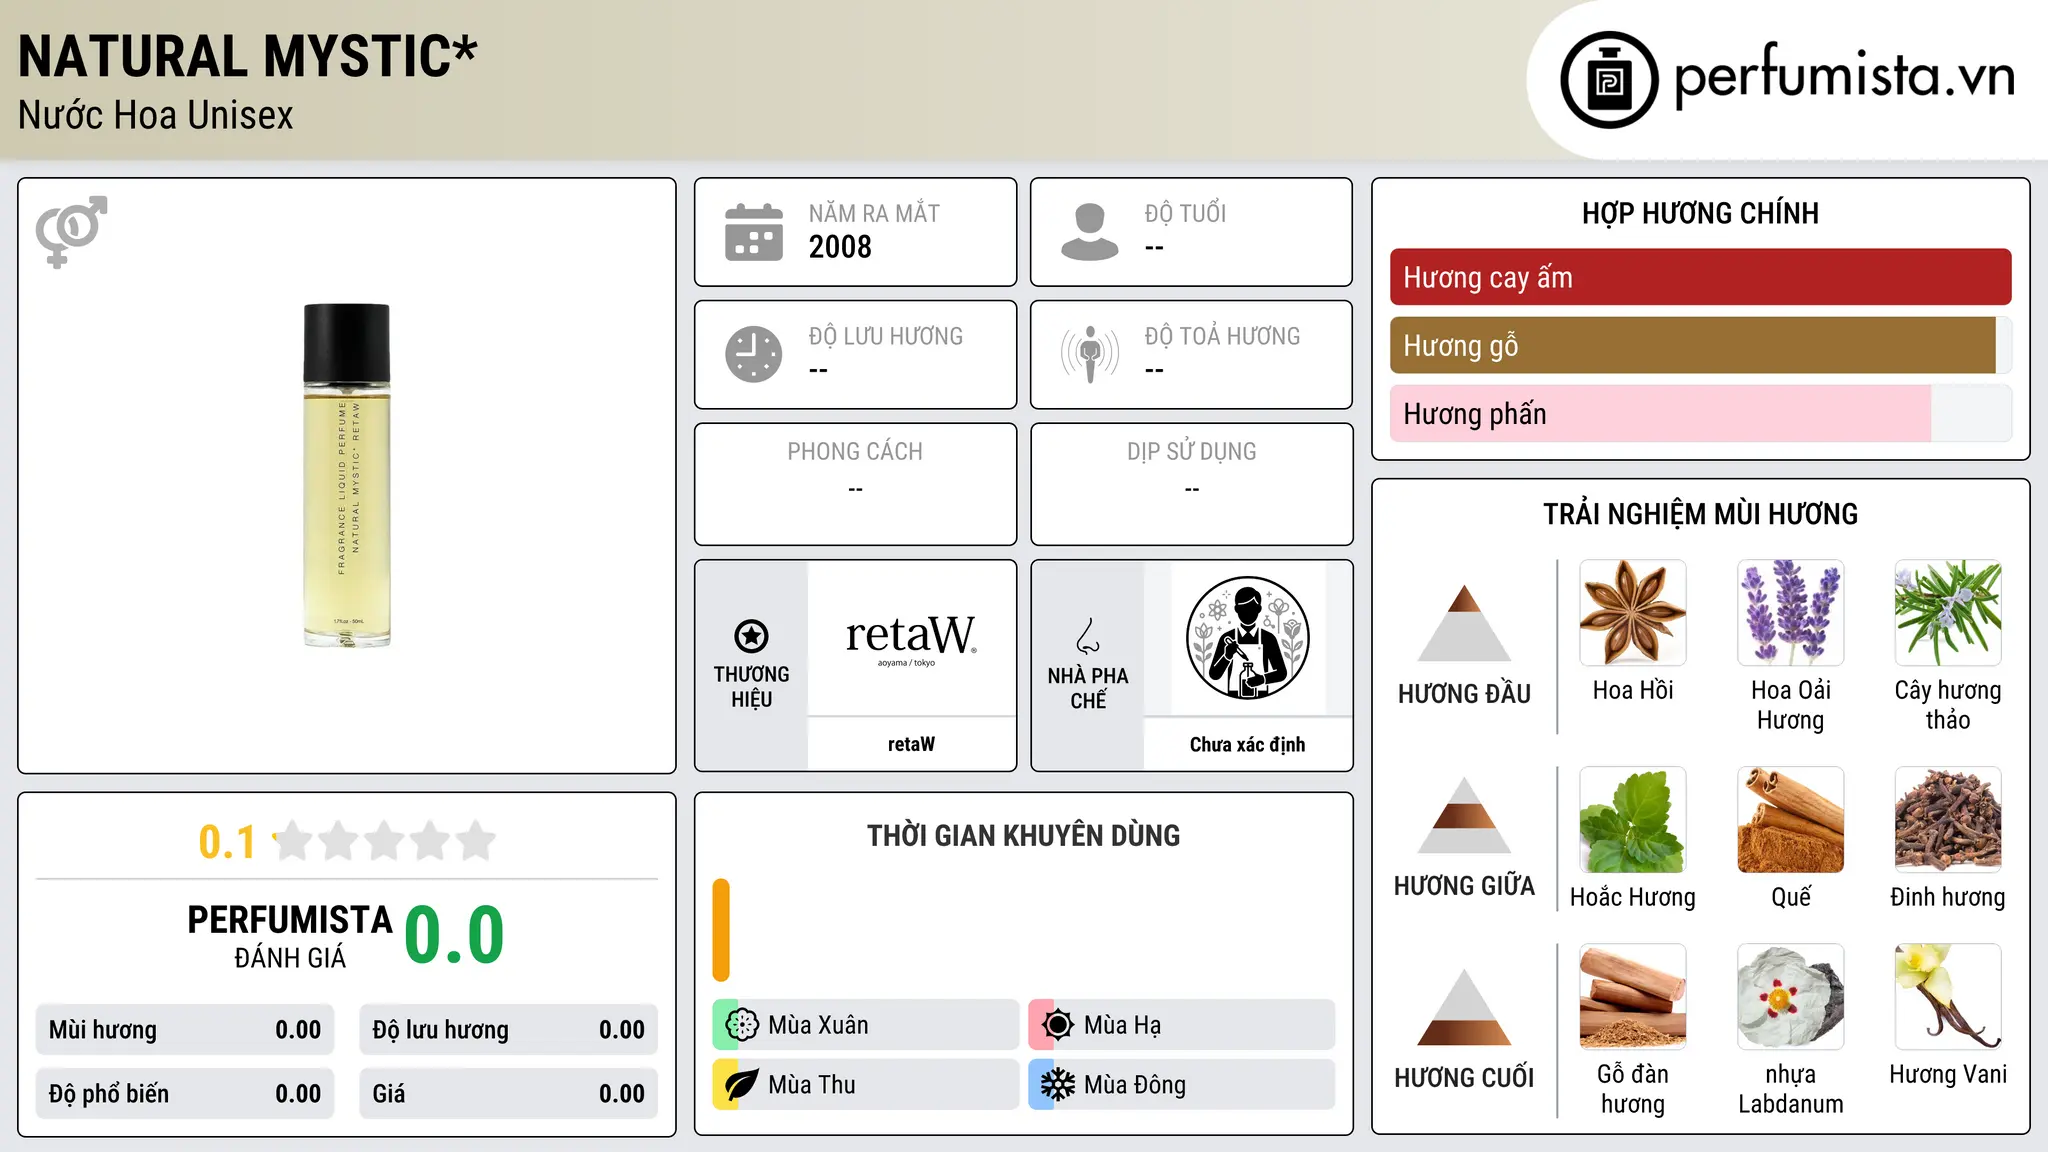2048x1152 pixels.
Task: Click the Mùa Hạ sun icon
Action: click(x=1058, y=1025)
